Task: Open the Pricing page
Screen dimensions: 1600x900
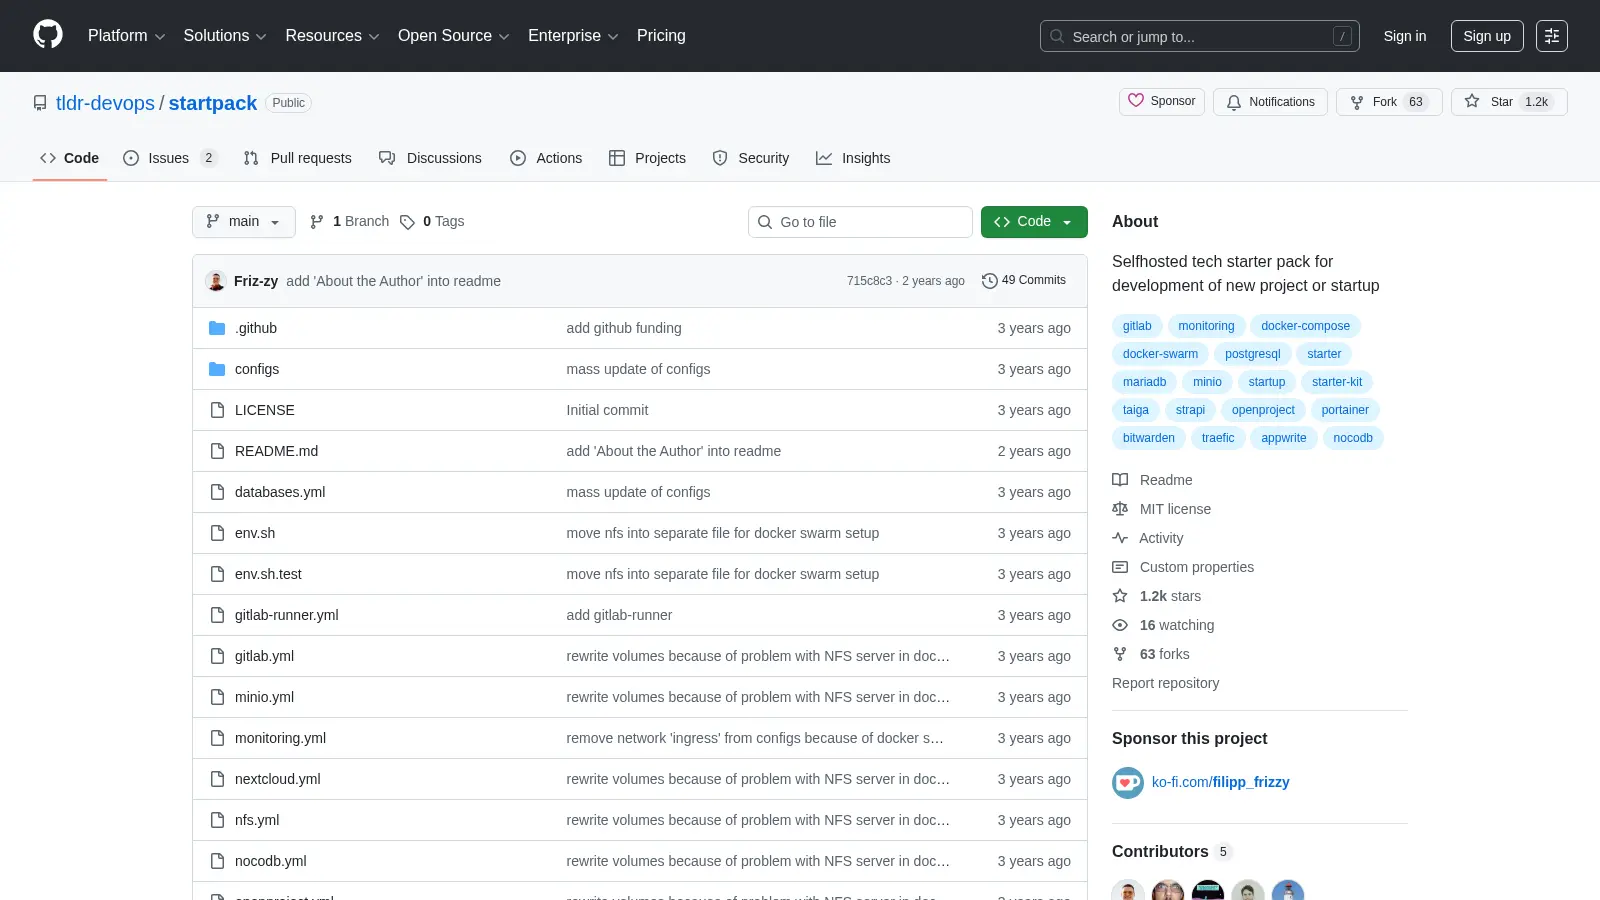Action: pyautogui.click(x=661, y=36)
